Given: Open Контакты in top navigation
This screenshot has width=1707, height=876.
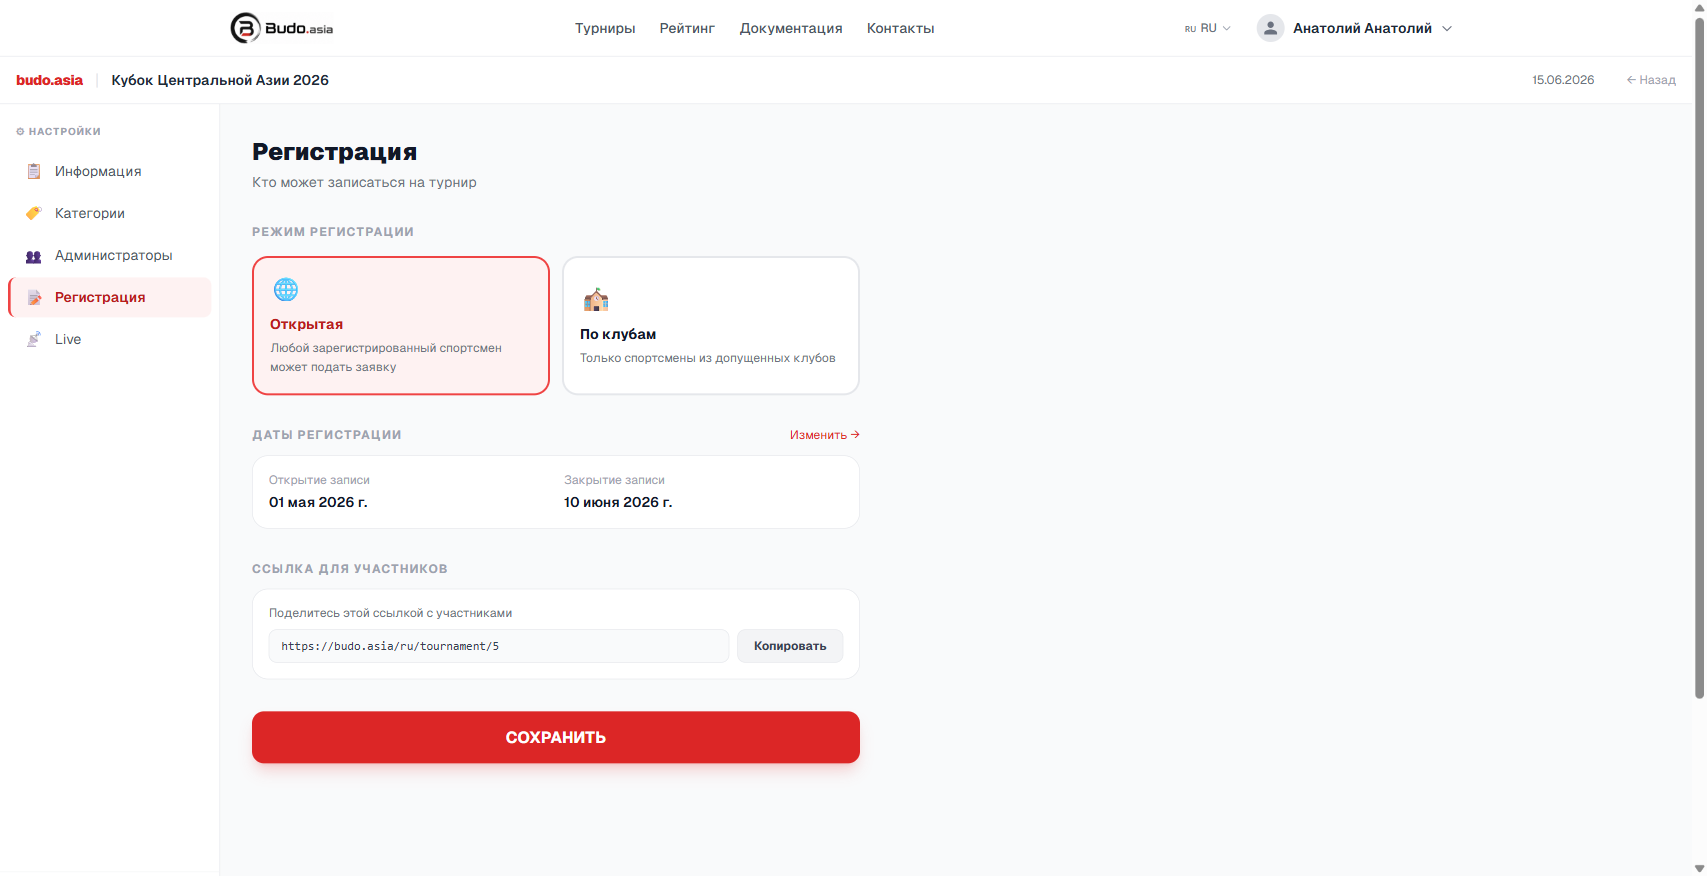Looking at the screenshot, I should [901, 28].
